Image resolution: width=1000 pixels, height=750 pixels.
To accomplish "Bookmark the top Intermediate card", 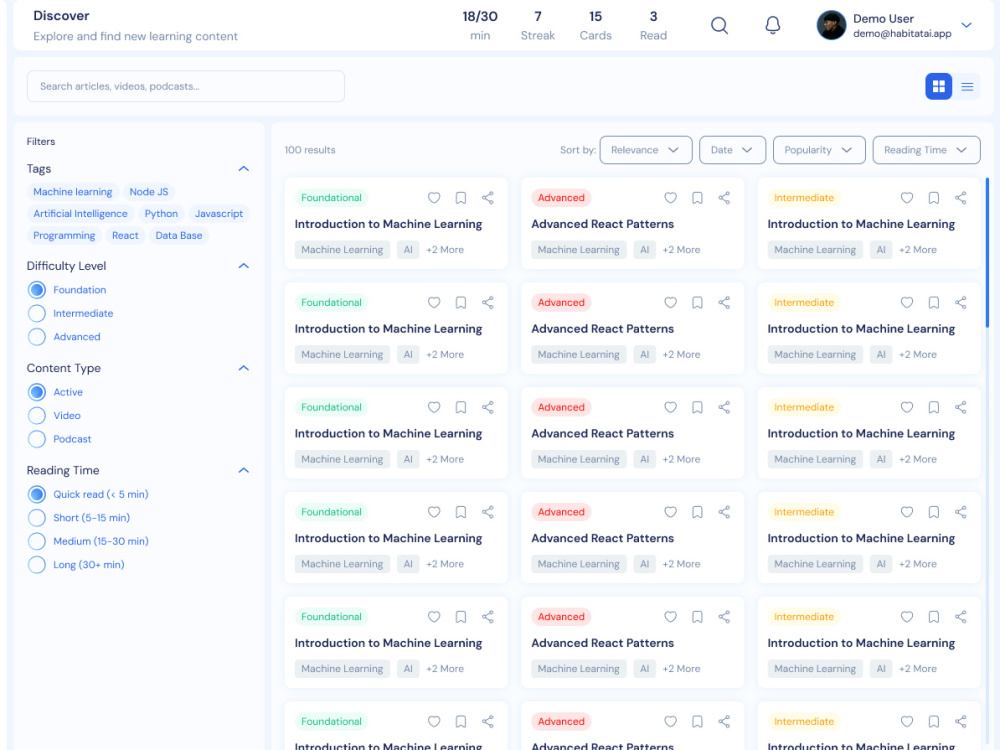I will pyautogui.click(x=934, y=198).
